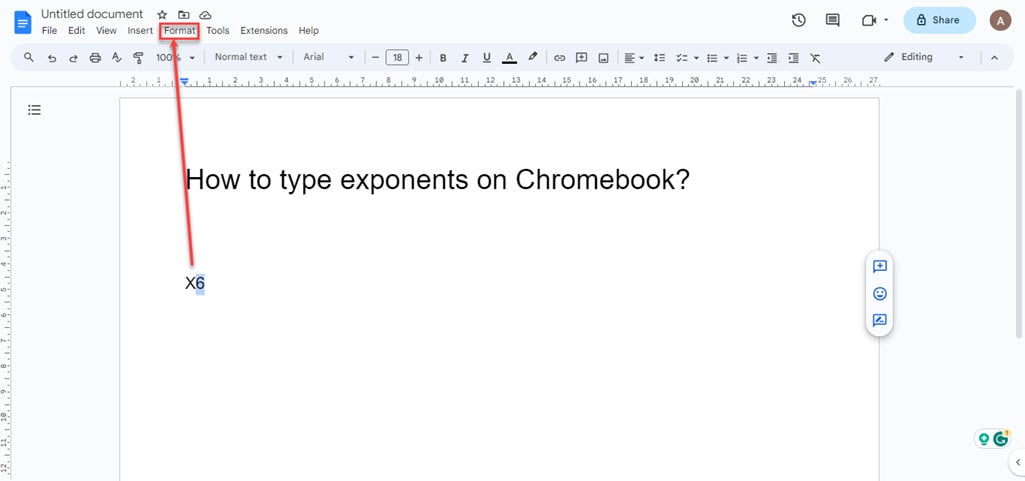Image resolution: width=1025 pixels, height=481 pixels.
Task: Click the heading about Chromebook exponents
Action: pyautogui.click(x=437, y=179)
